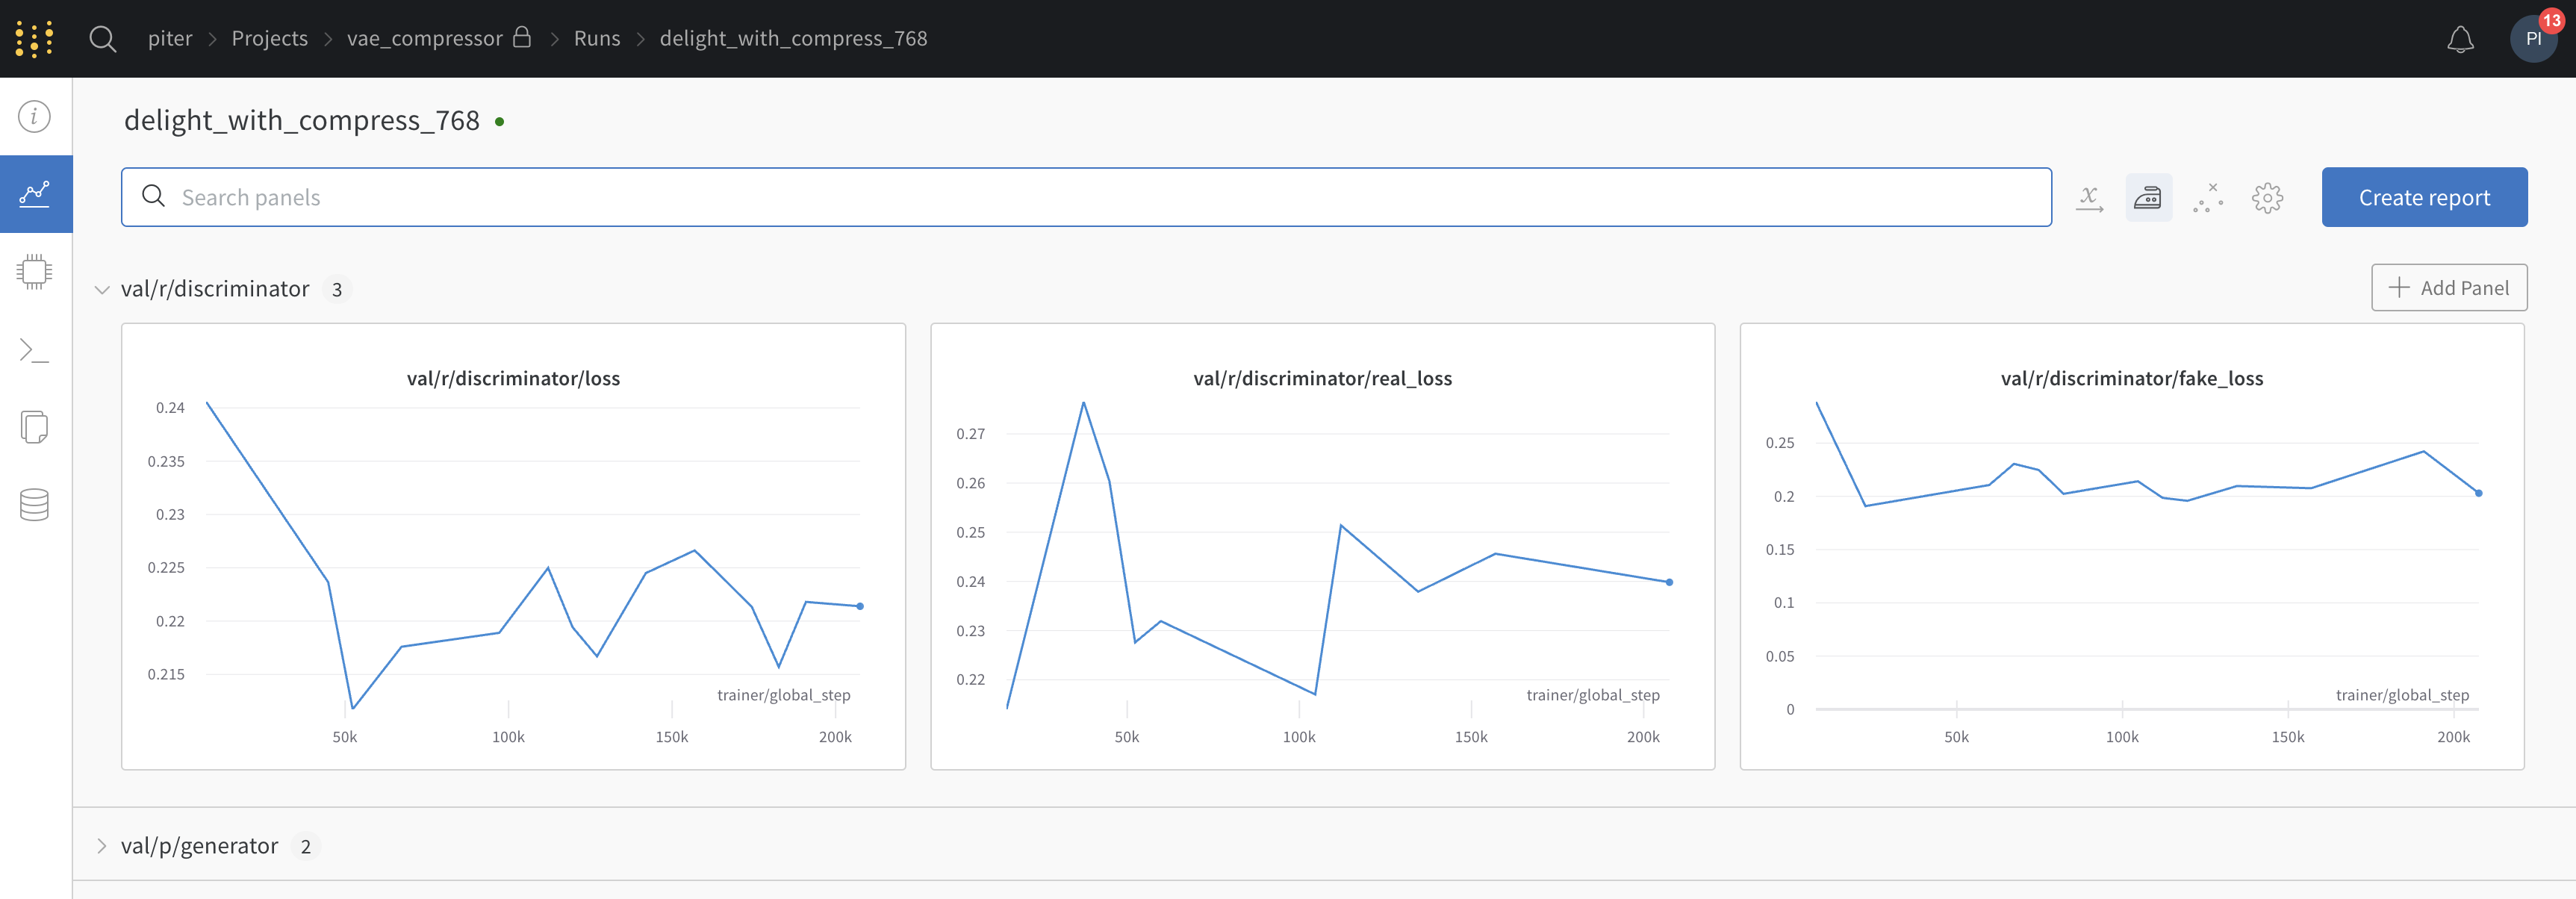Click the Create report button

tap(2424, 197)
